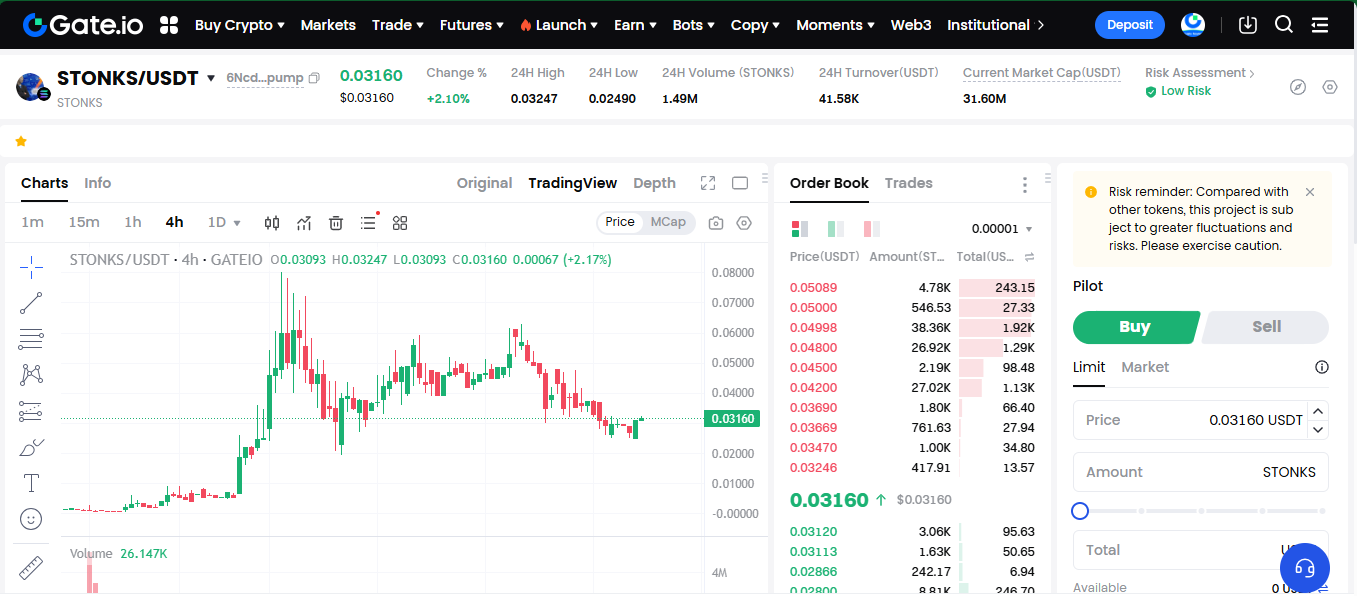Switch order side to Sell
The image size is (1357, 596).
coord(1266,327)
